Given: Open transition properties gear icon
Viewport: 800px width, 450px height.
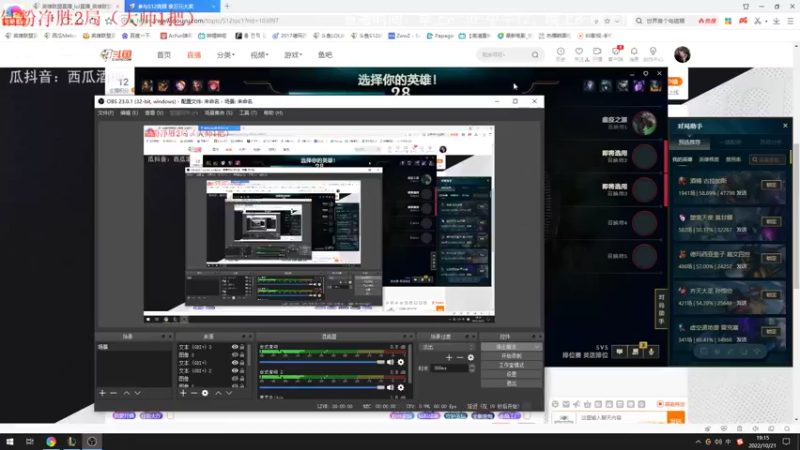Looking at the screenshot, I should tap(470, 358).
